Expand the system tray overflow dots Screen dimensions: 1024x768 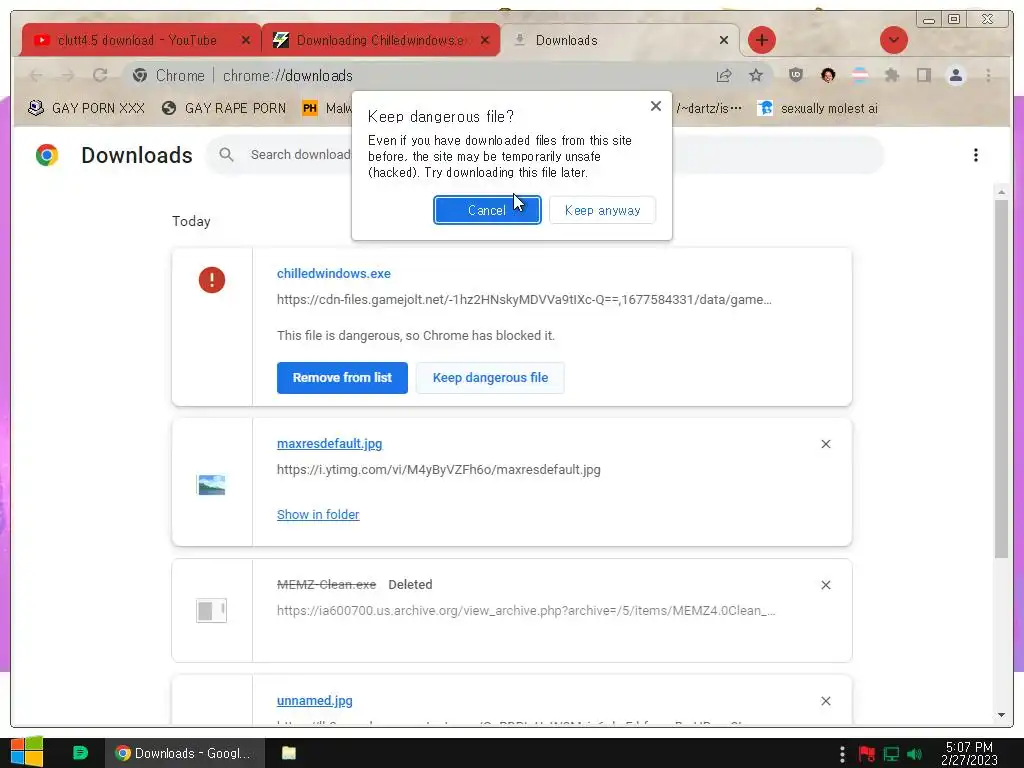[842, 754]
